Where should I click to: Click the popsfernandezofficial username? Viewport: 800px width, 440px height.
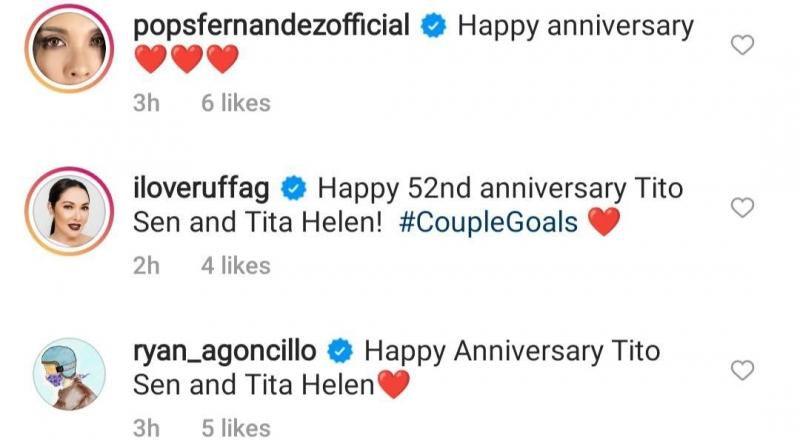(271, 27)
